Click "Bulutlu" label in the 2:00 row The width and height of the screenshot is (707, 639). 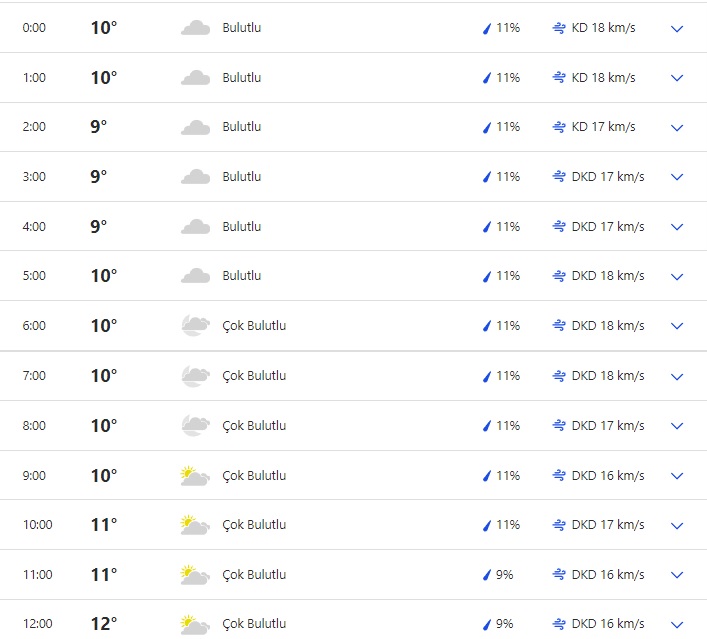coord(242,127)
